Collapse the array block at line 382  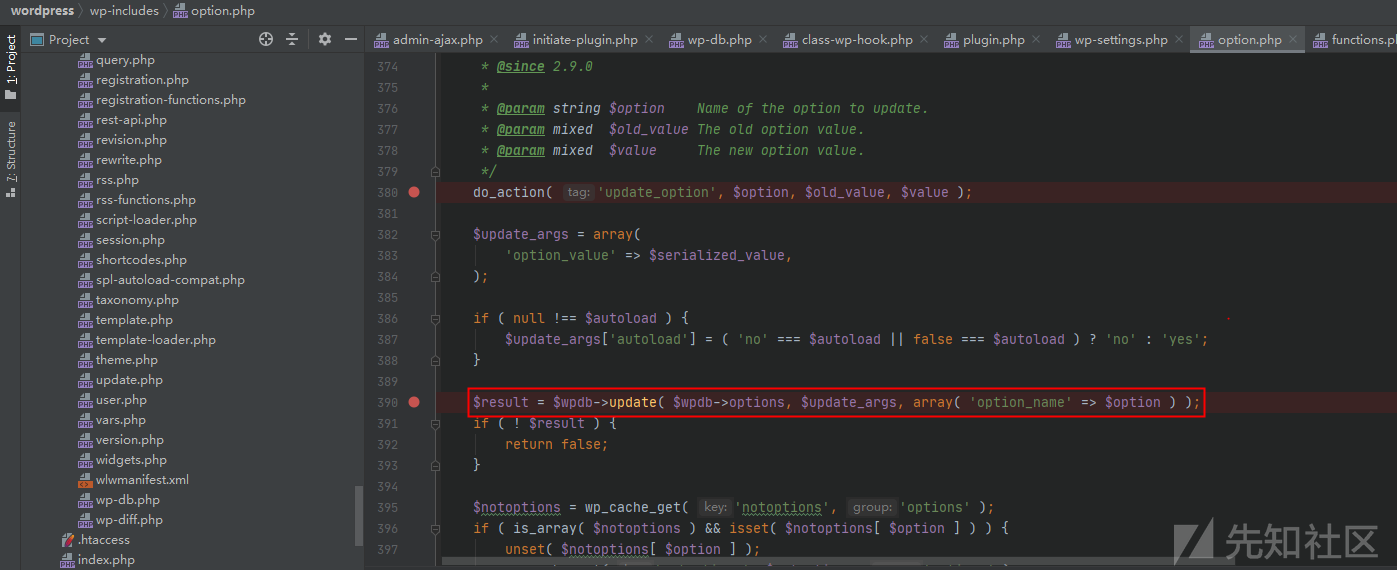(436, 234)
